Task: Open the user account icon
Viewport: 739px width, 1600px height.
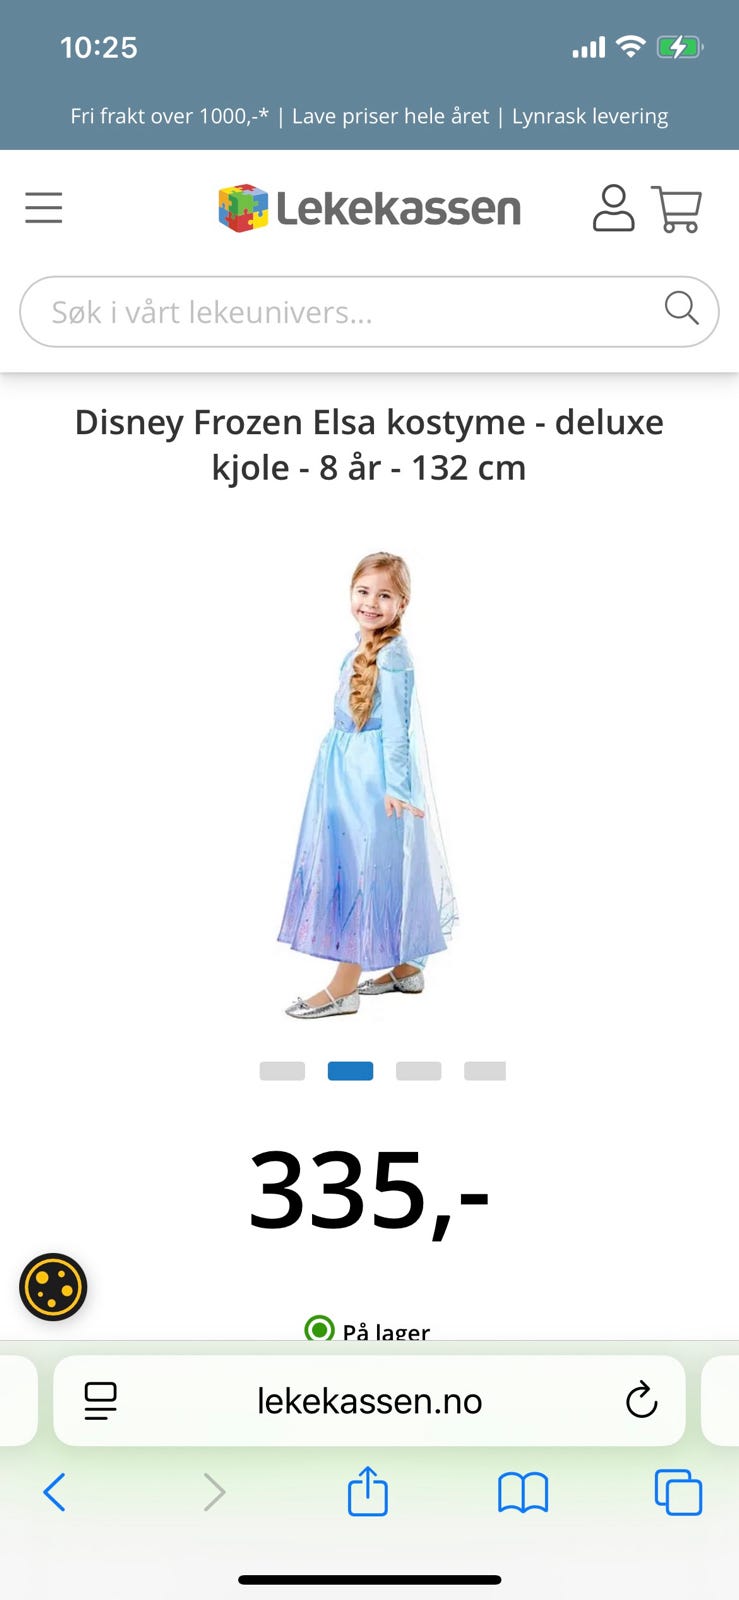Action: (613, 208)
